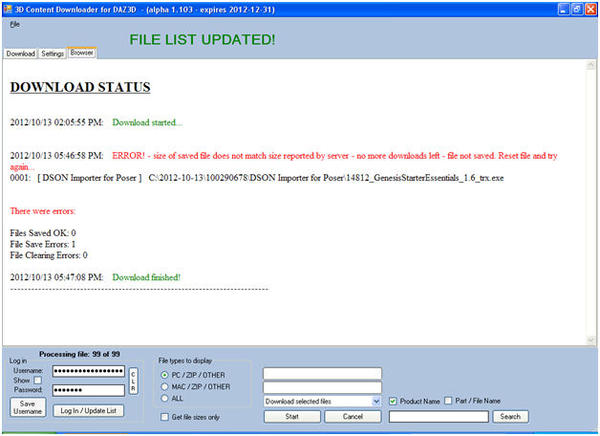Click the Start button
Screen dimensions: 600x436
point(292,416)
